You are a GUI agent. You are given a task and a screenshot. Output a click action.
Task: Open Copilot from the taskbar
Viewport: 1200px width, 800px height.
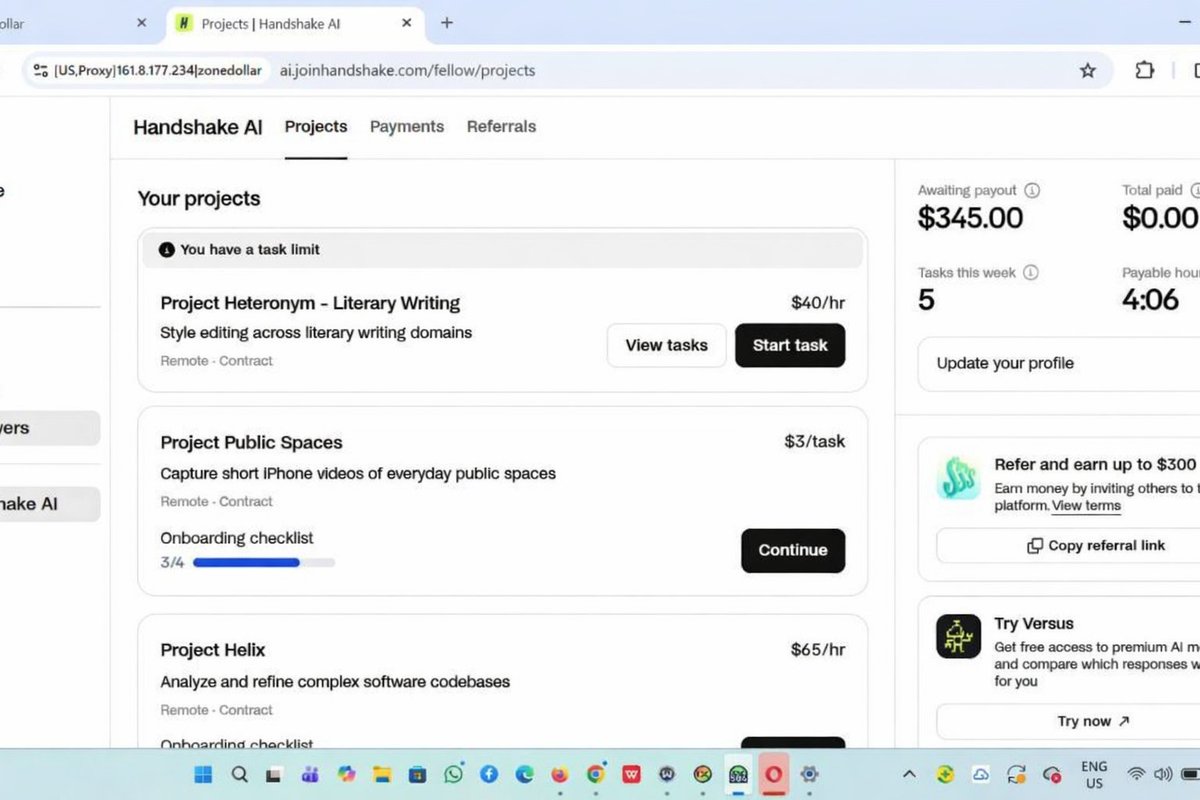click(x=346, y=774)
